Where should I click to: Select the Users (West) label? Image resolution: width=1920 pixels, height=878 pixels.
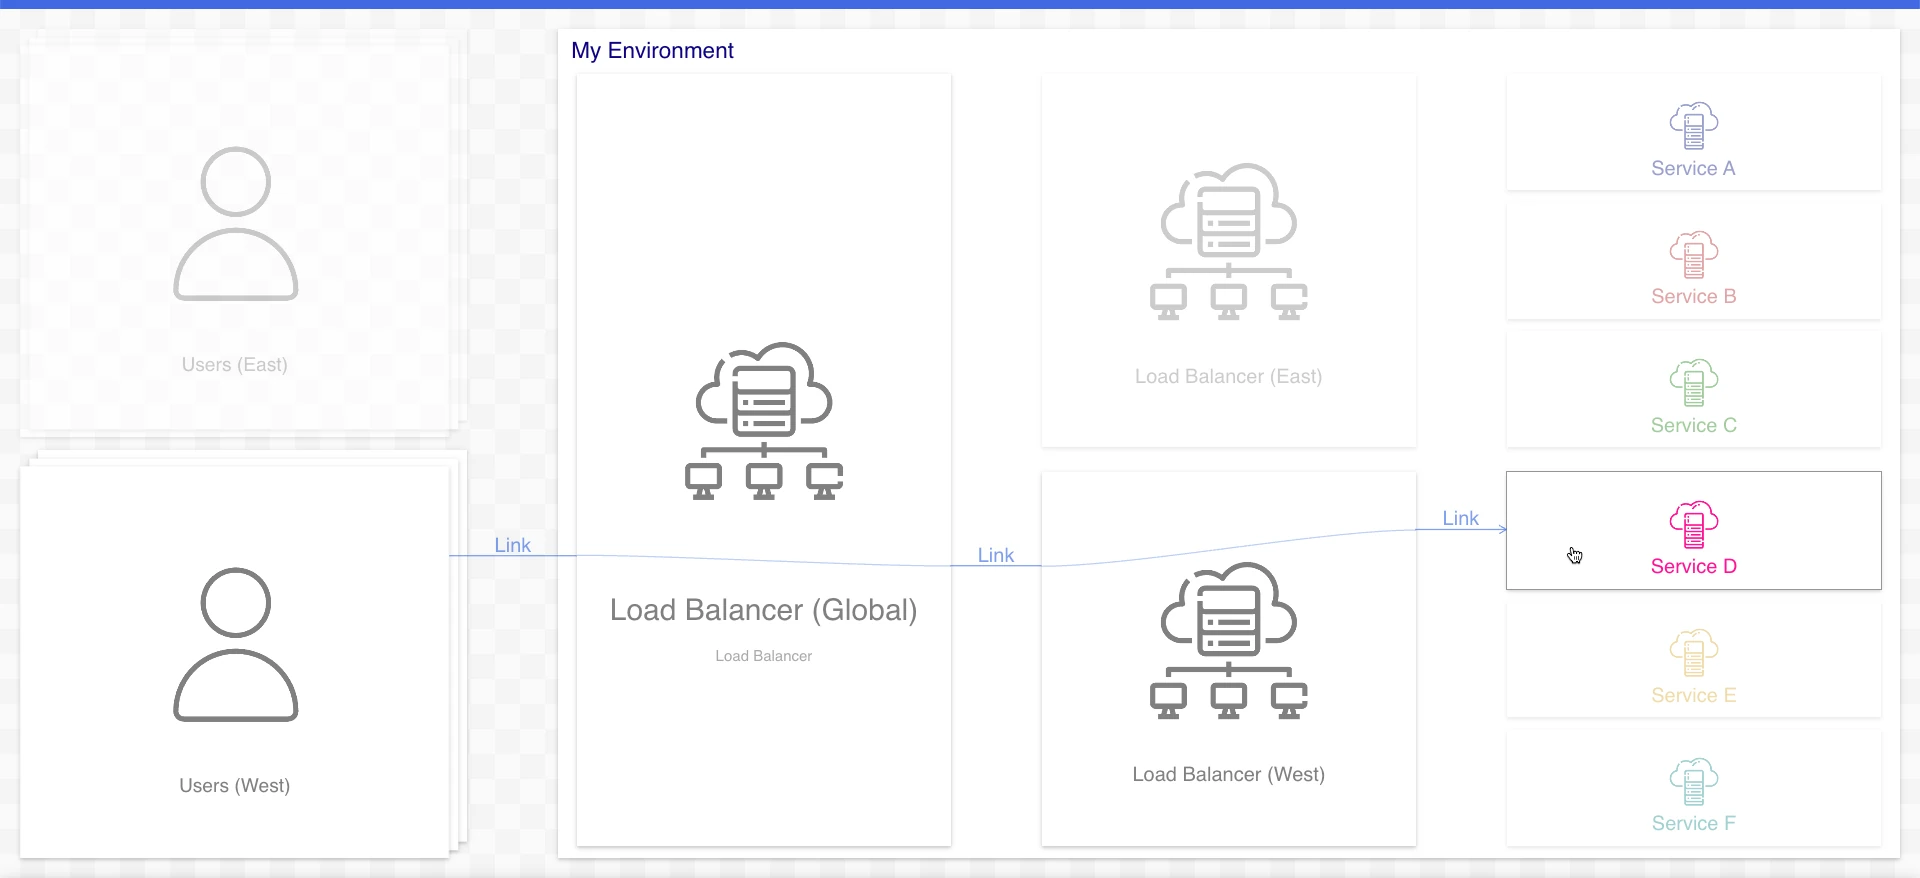(235, 786)
